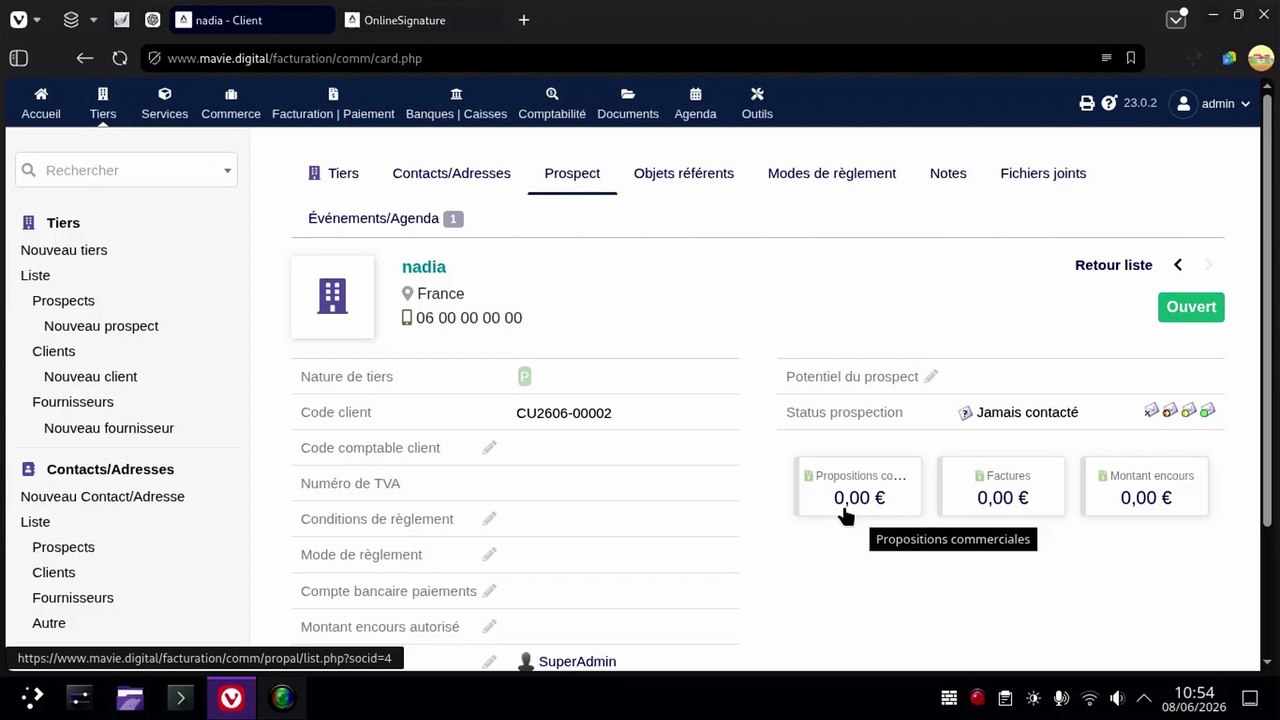Click the Ouvert status badge

click(1191, 307)
